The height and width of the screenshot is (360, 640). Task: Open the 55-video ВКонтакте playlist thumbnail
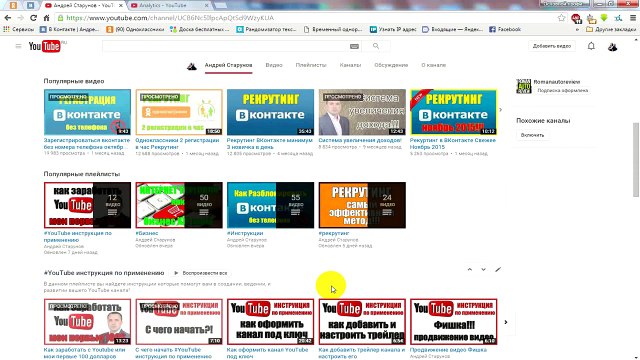(x=271, y=205)
